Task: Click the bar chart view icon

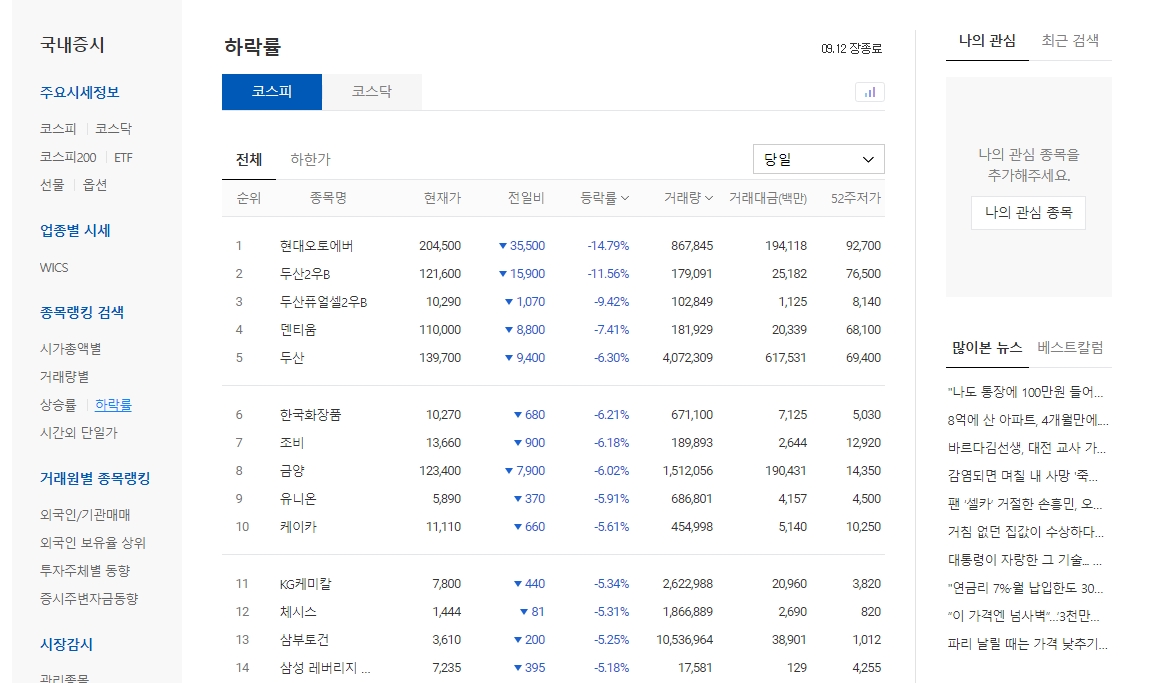Action: click(x=869, y=91)
